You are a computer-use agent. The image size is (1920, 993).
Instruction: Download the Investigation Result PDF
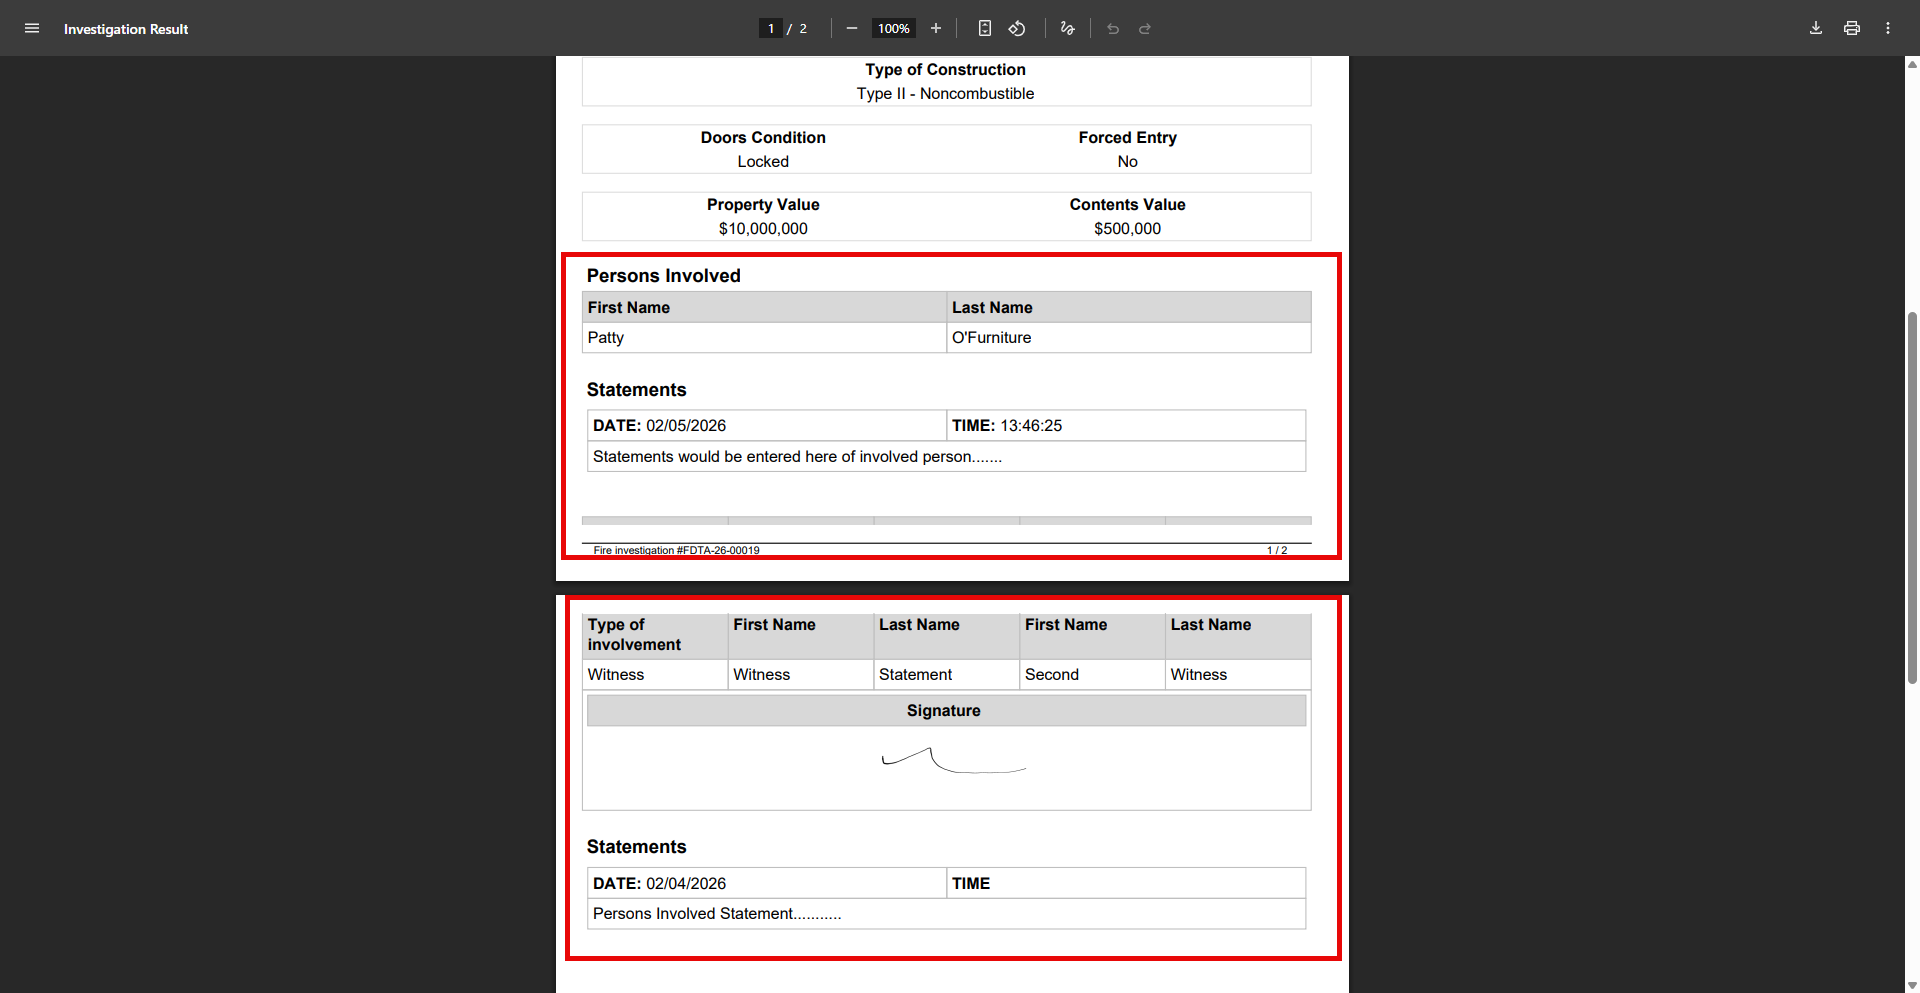[1816, 28]
